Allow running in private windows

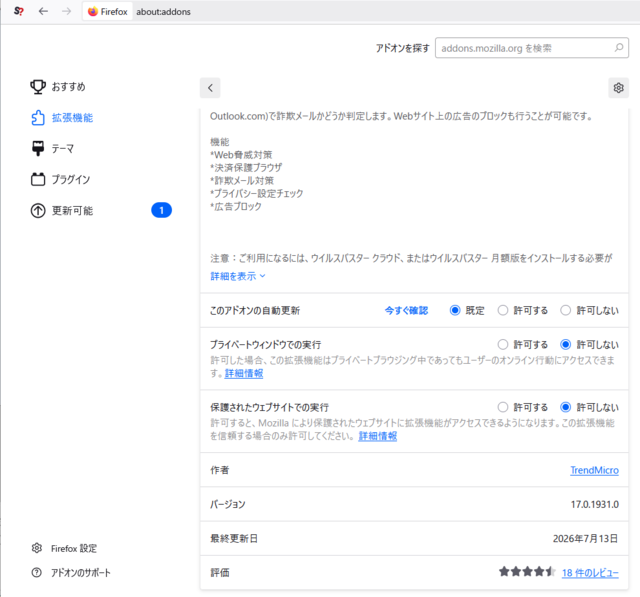503,344
